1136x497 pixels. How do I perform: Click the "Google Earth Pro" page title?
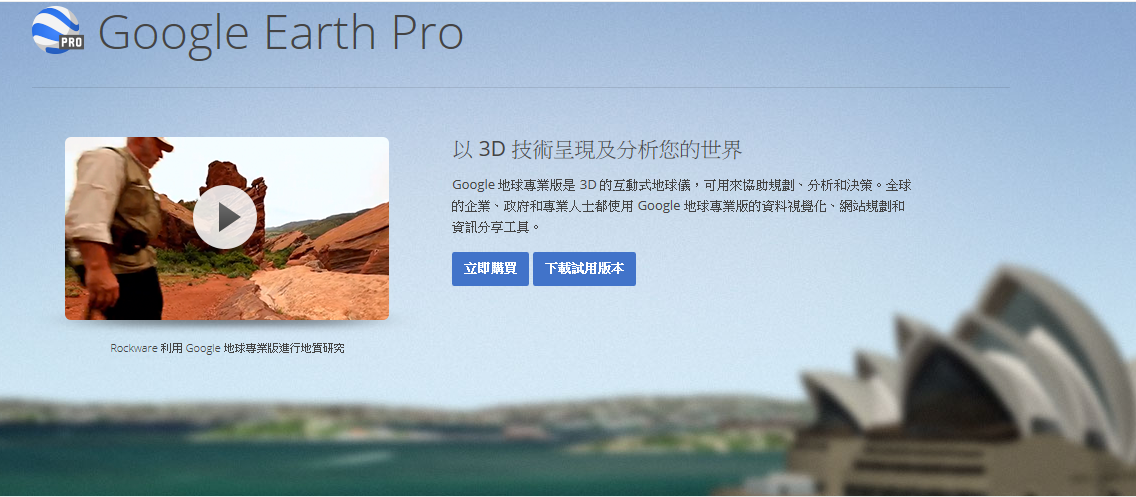click(280, 33)
